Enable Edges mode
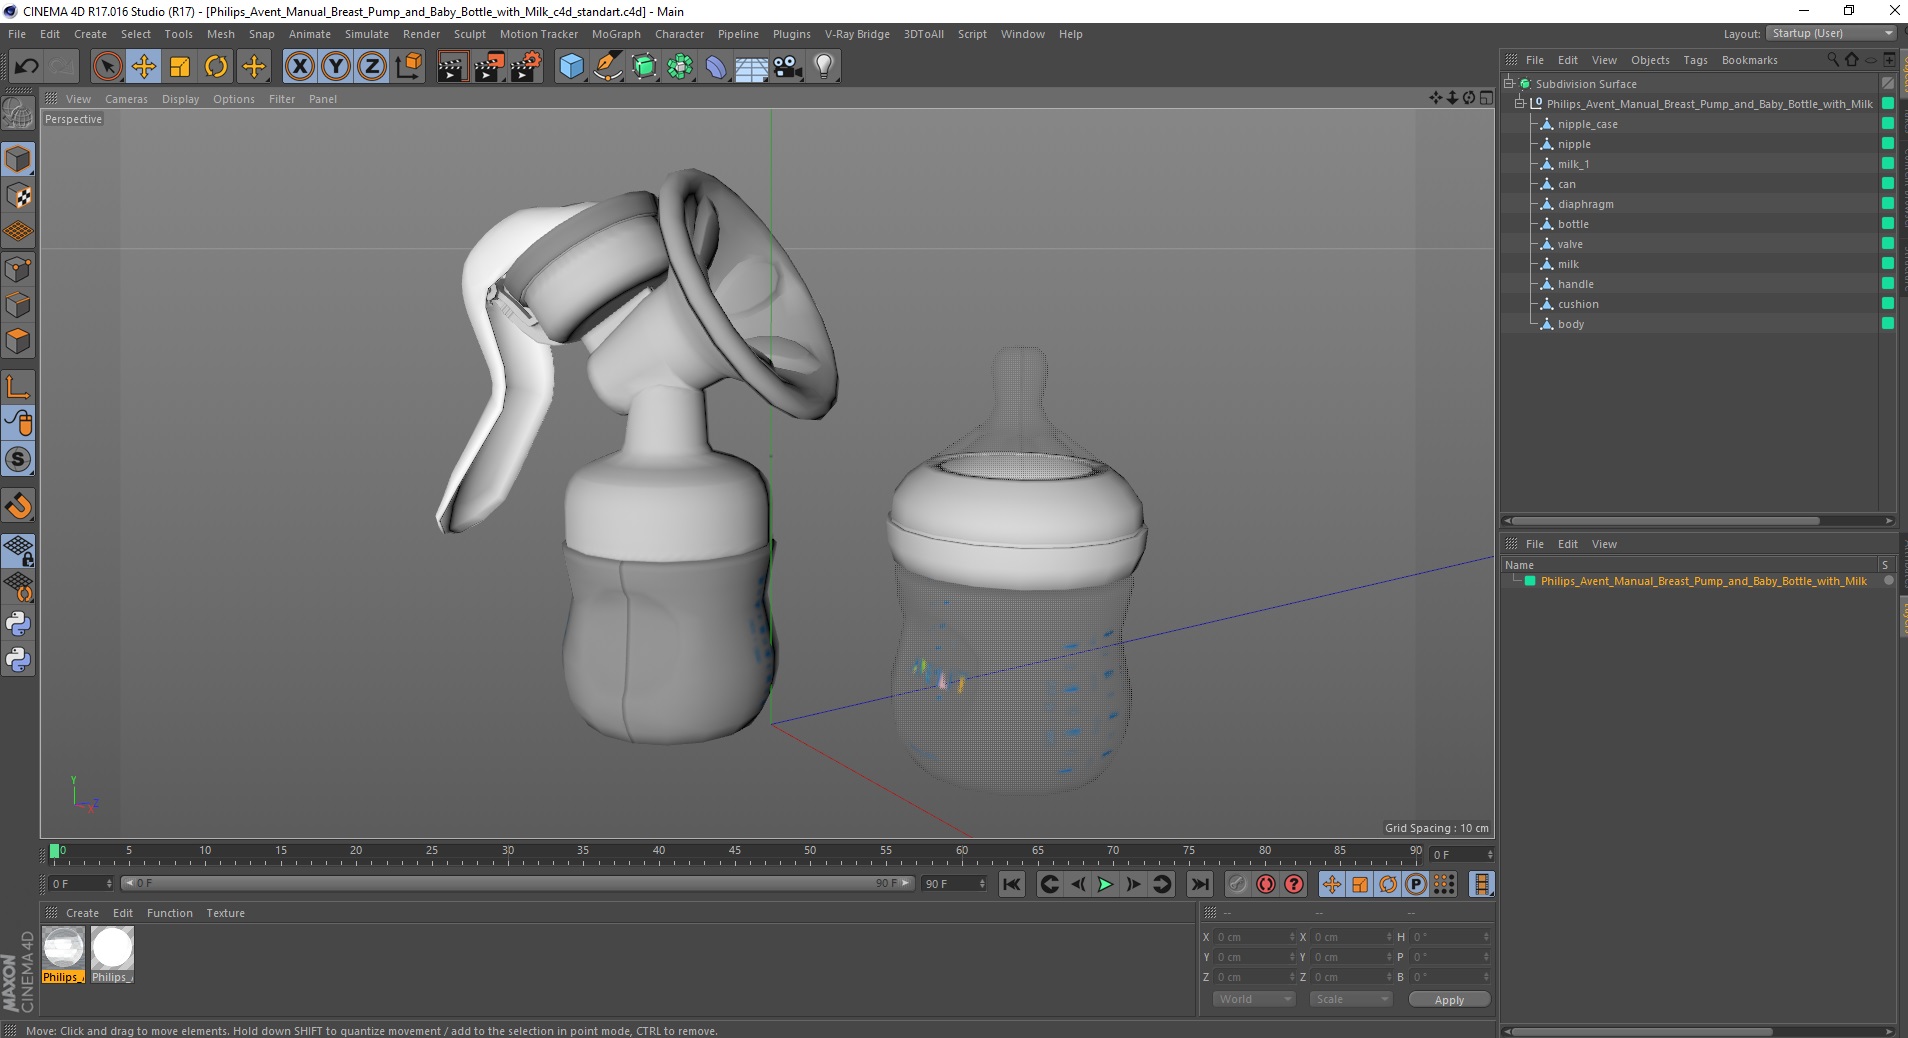The width and height of the screenshot is (1908, 1038). click(18, 305)
